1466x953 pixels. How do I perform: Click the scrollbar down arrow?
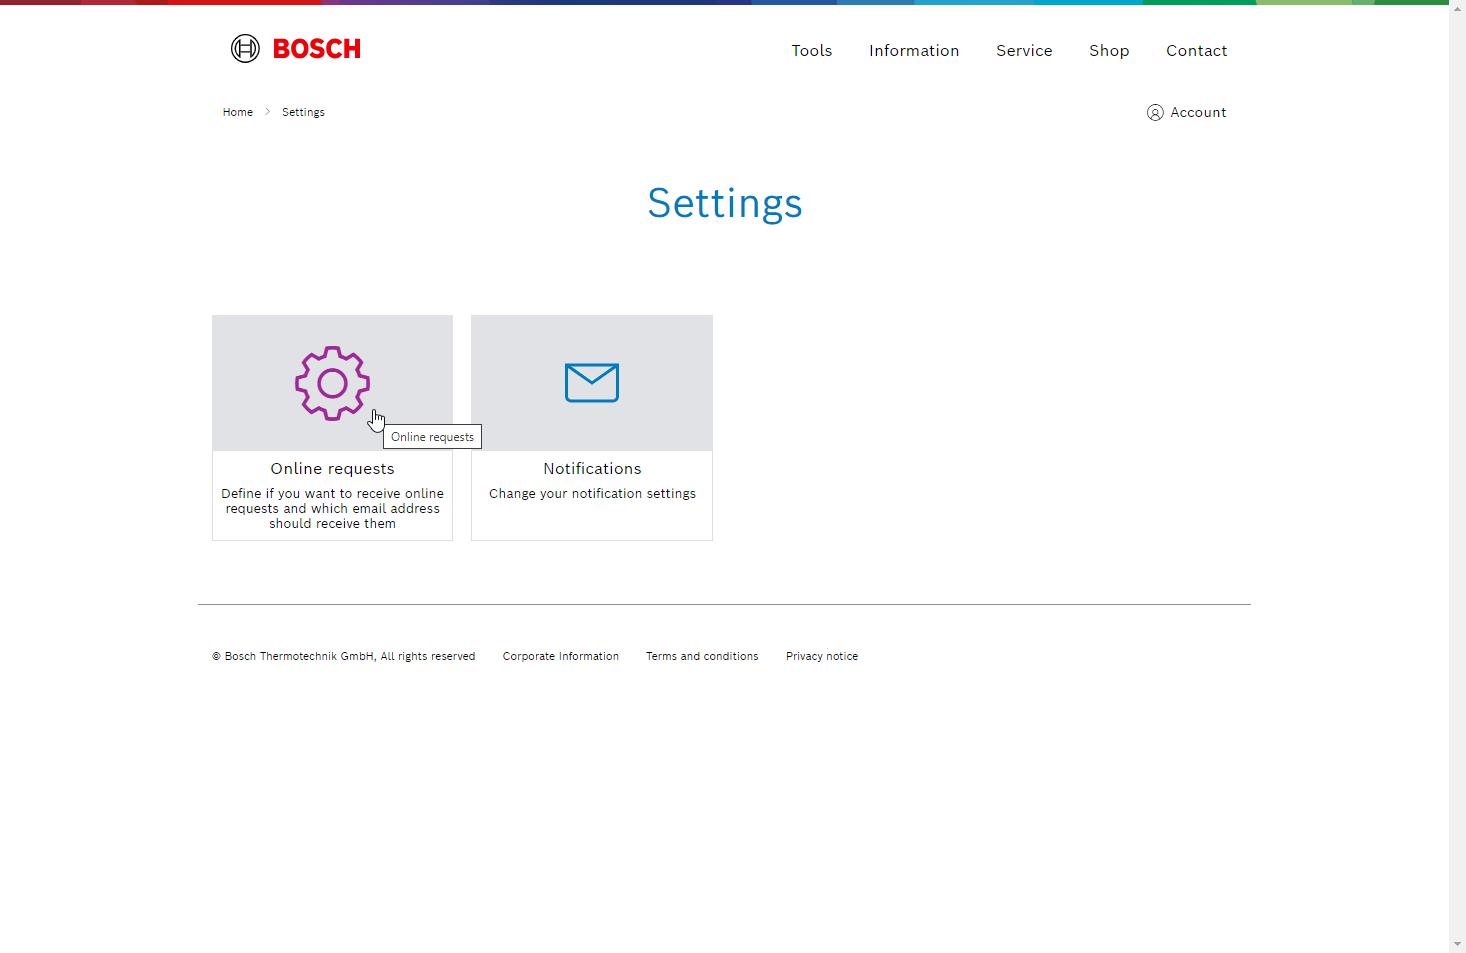1457,945
